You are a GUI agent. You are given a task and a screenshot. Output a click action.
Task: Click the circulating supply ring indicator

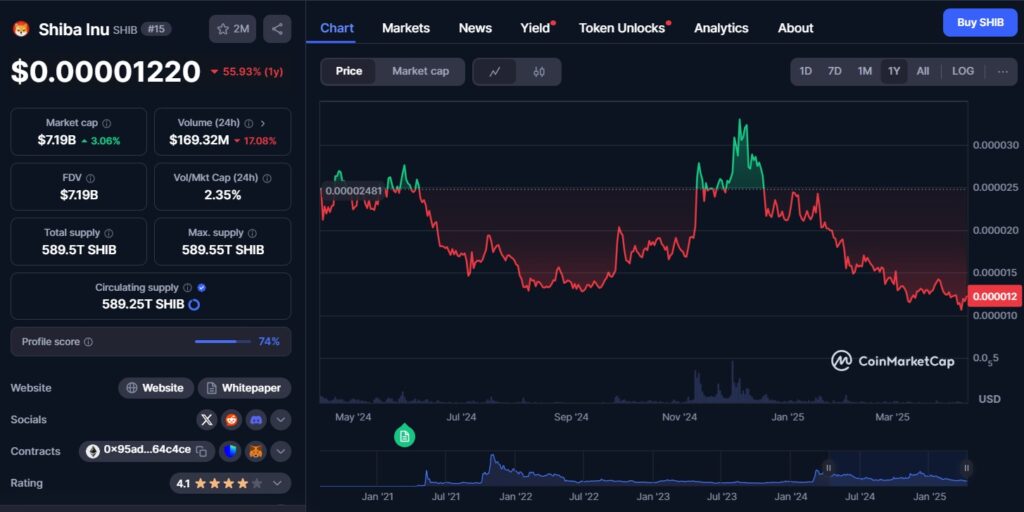tap(194, 304)
